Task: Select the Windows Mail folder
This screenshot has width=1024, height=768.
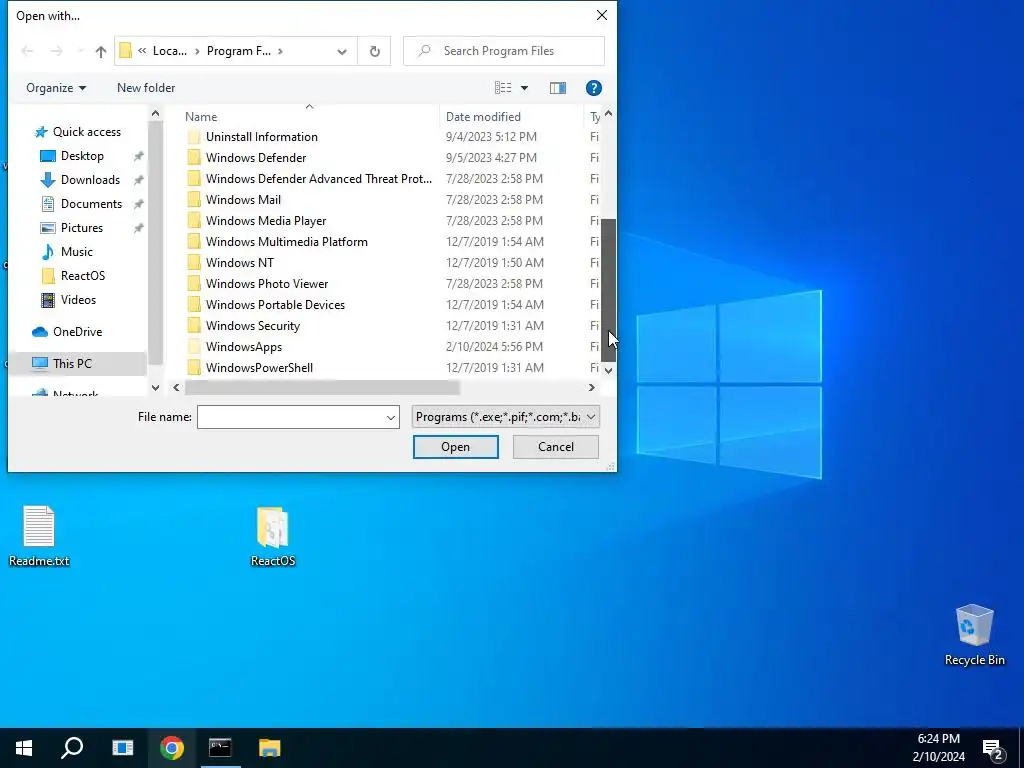Action: click(x=243, y=200)
